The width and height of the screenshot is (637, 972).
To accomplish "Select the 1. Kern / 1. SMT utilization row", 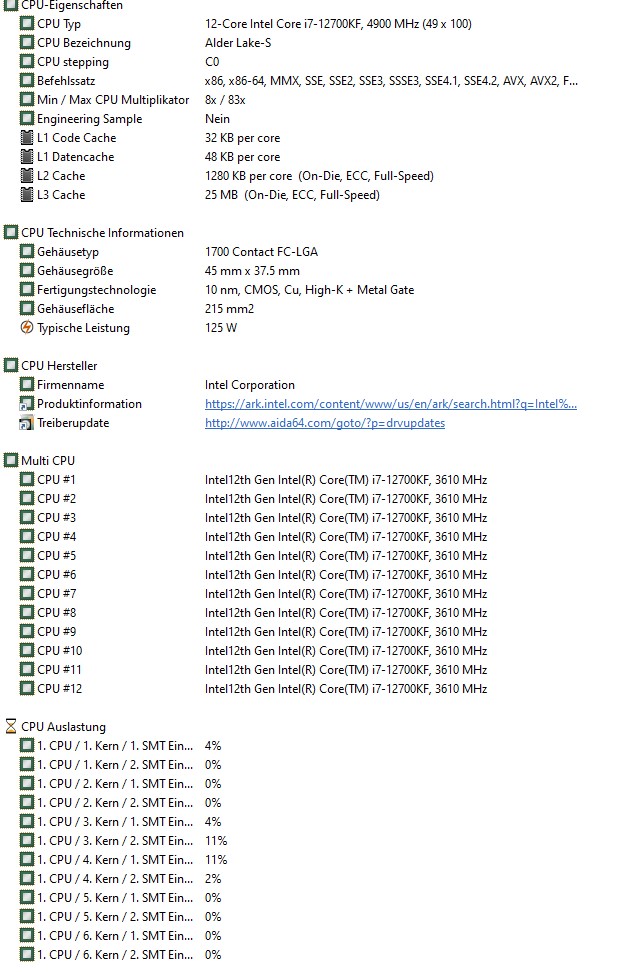I will click(x=121, y=746).
